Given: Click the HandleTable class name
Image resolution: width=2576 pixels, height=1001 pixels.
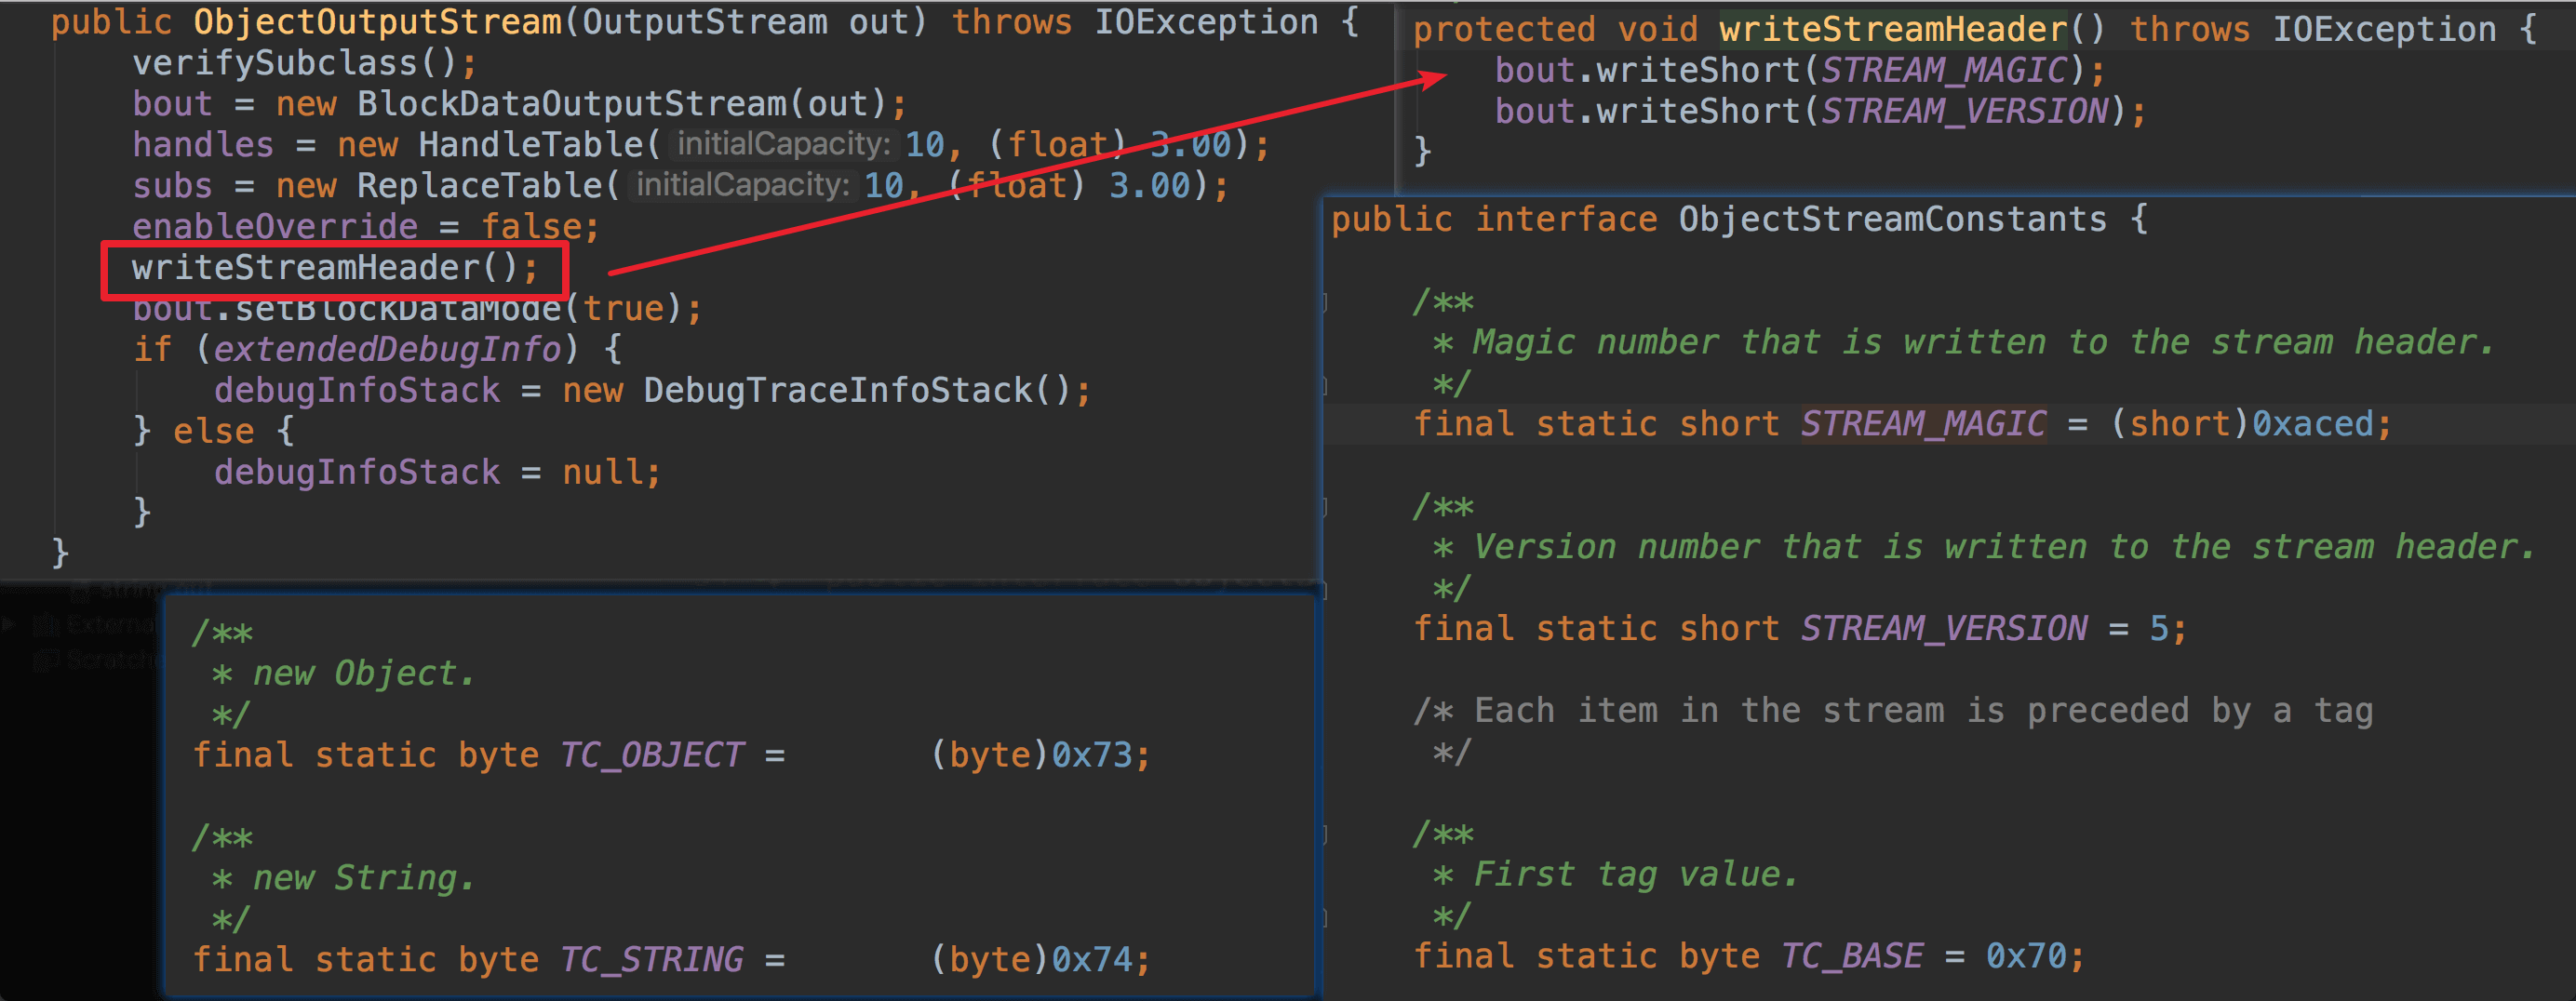Looking at the screenshot, I should [x=531, y=145].
